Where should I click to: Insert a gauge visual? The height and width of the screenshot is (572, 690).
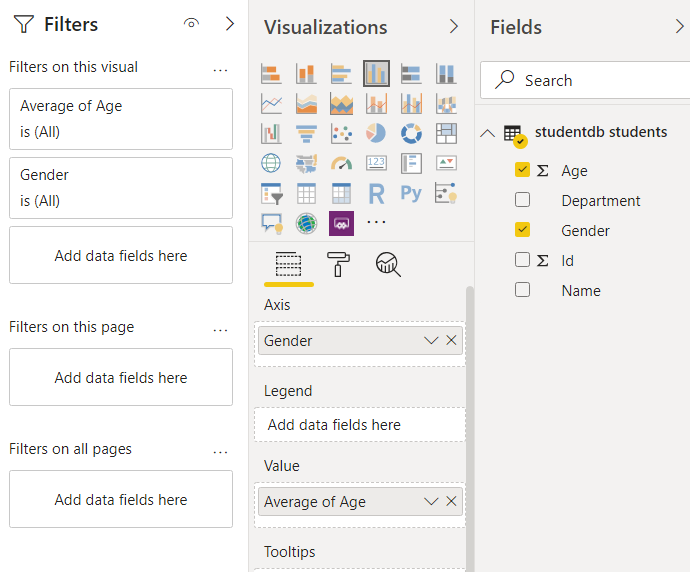tap(341, 163)
